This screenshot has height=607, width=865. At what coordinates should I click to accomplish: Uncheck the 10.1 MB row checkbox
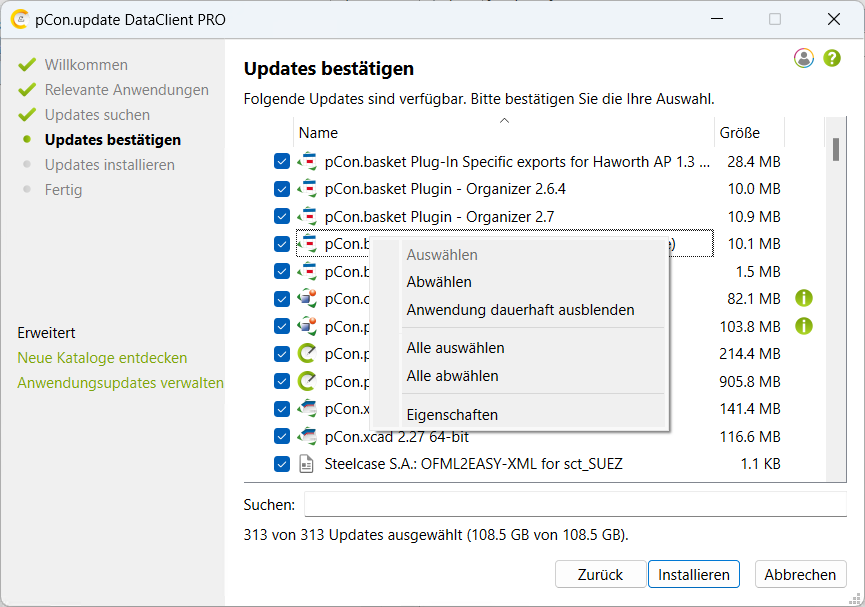282,244
